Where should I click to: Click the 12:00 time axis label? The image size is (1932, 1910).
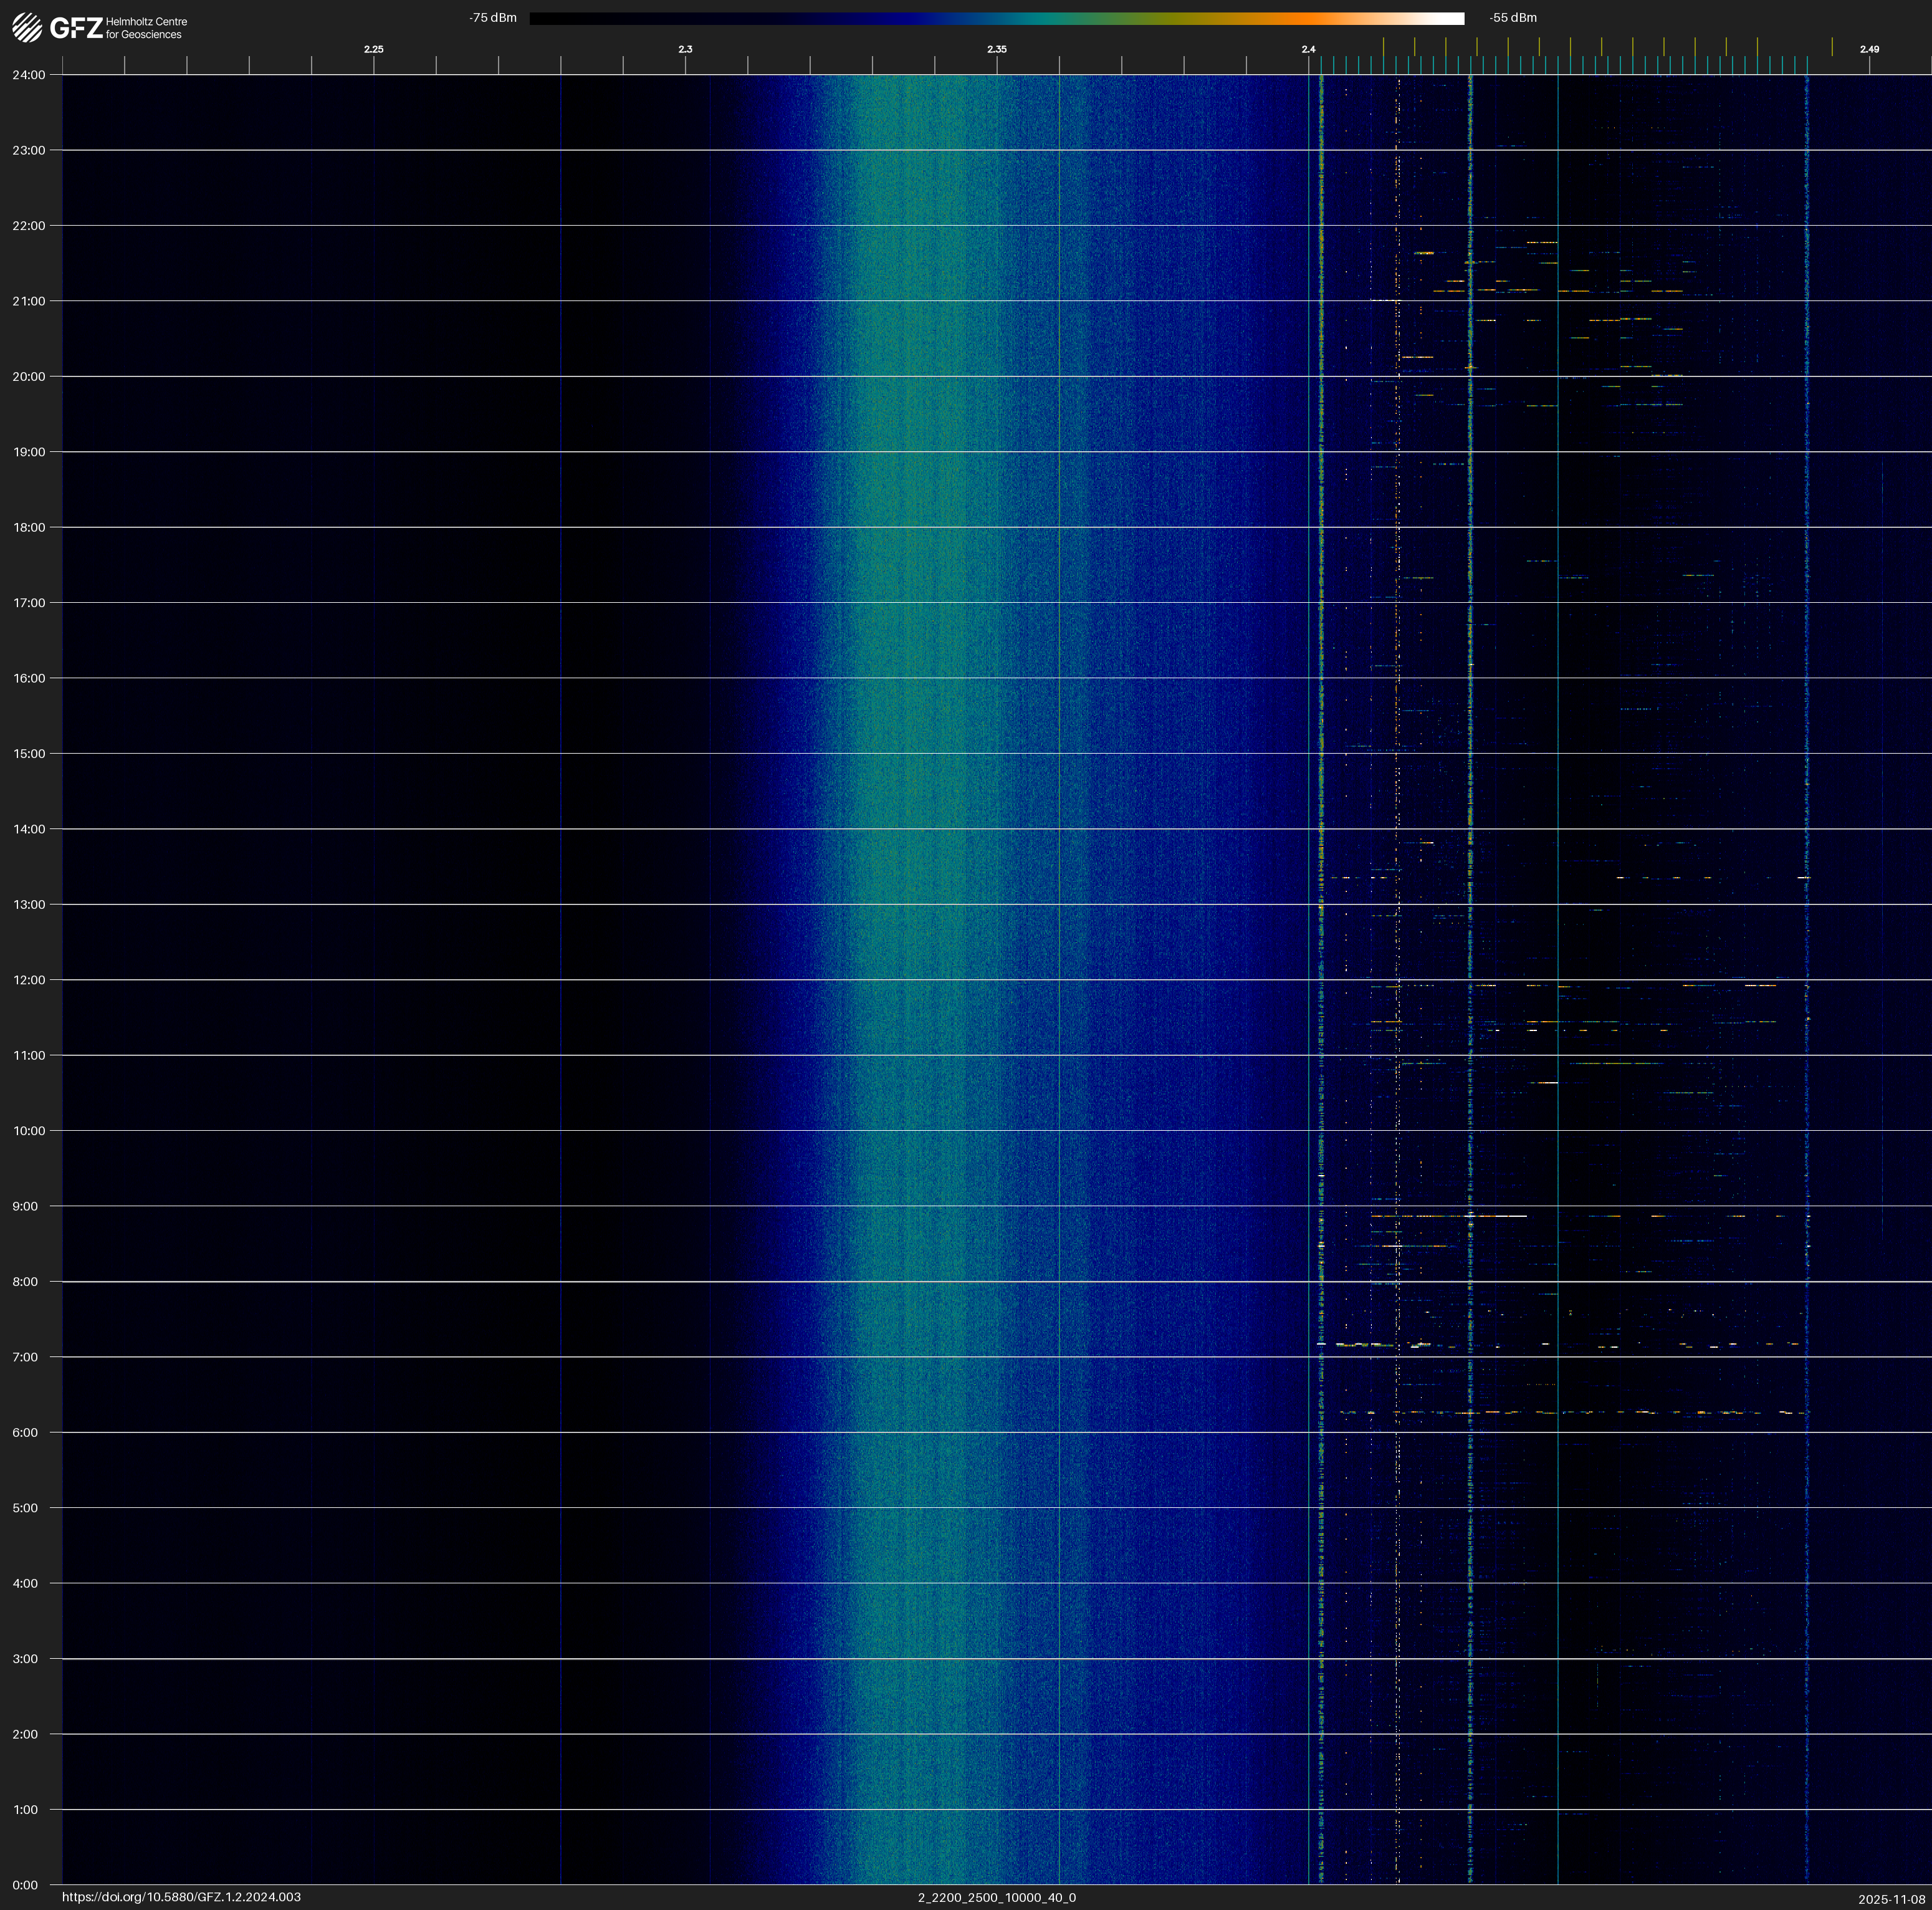29,980
